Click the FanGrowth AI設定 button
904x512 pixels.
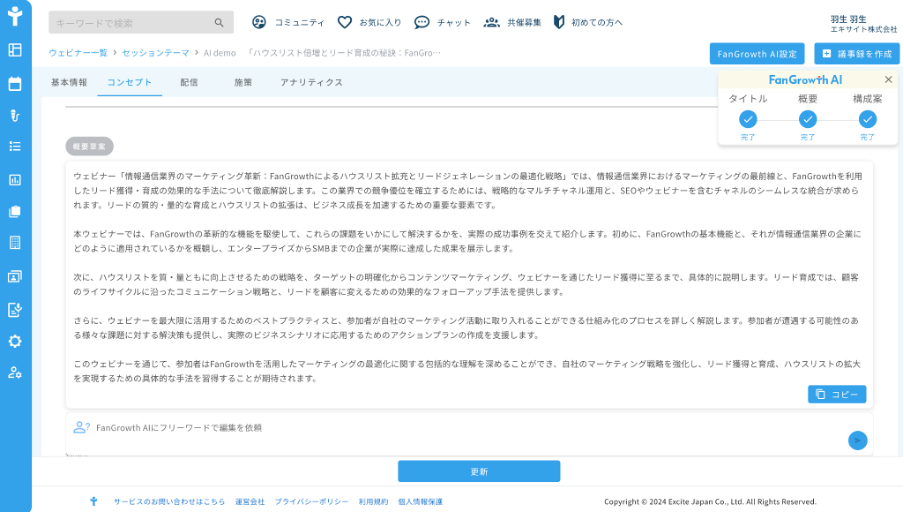(x=757, y=54)
